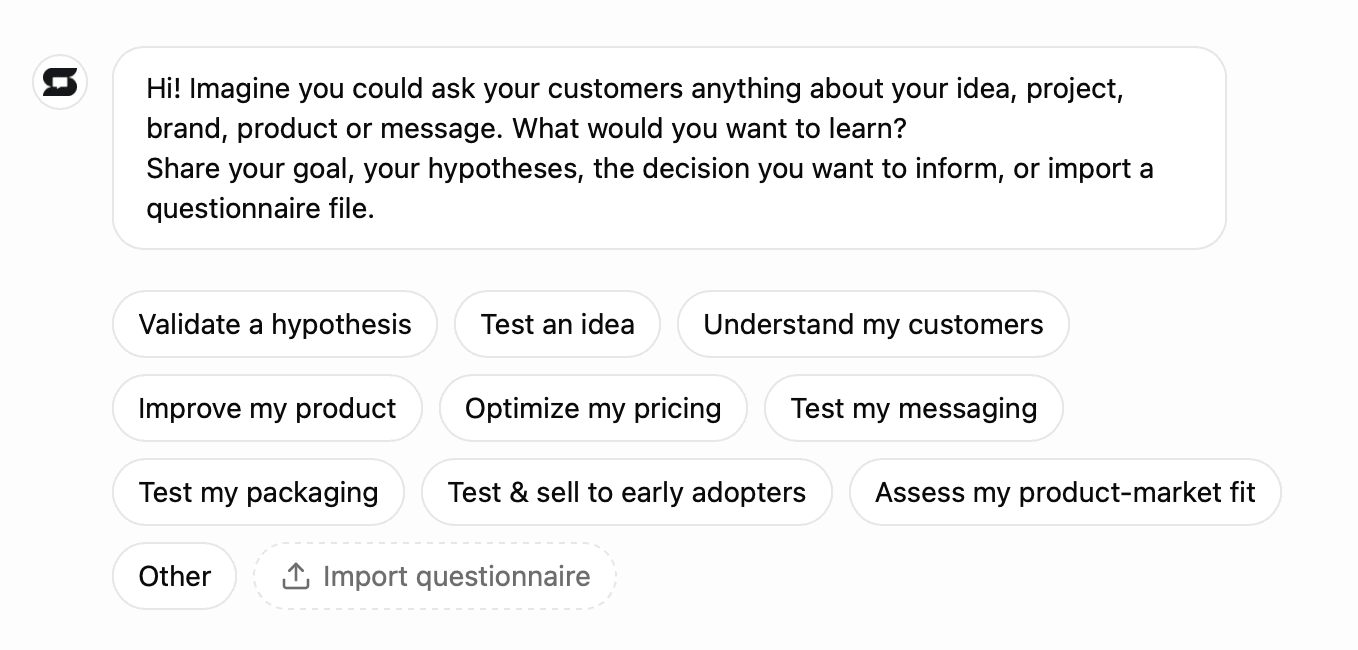Viewport: 1358px width, 650px height.
Task: Select Improve my product chip
Action: 267,408
